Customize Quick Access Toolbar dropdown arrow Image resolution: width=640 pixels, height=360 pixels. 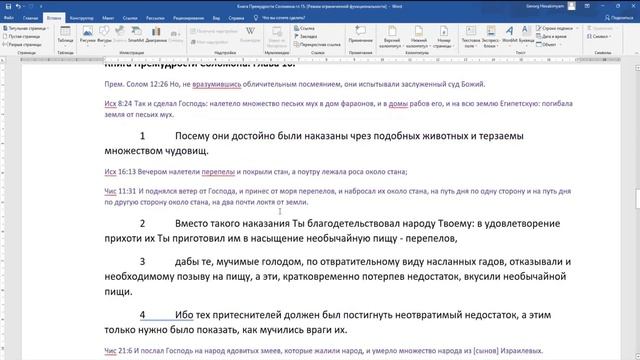(41, 6)
